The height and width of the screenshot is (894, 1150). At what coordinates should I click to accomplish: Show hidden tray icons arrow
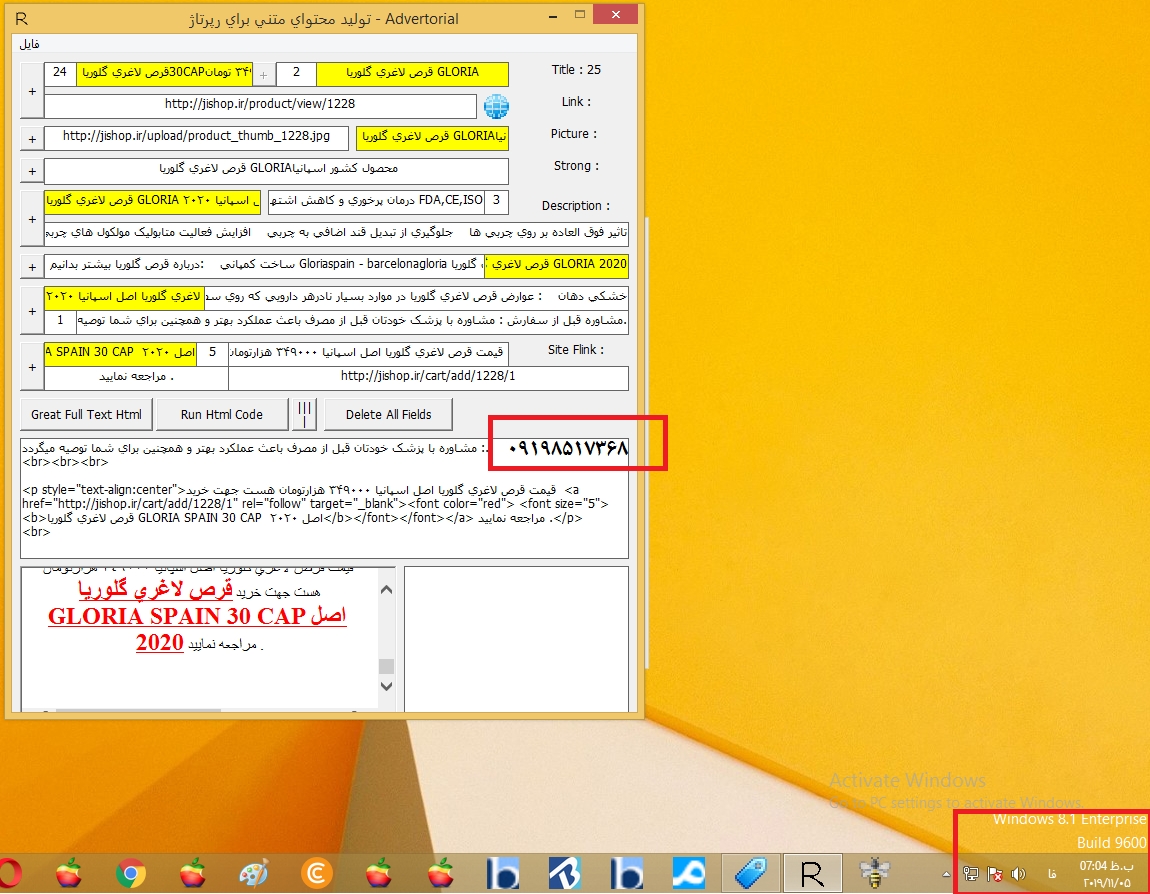[x=946, y=874]
